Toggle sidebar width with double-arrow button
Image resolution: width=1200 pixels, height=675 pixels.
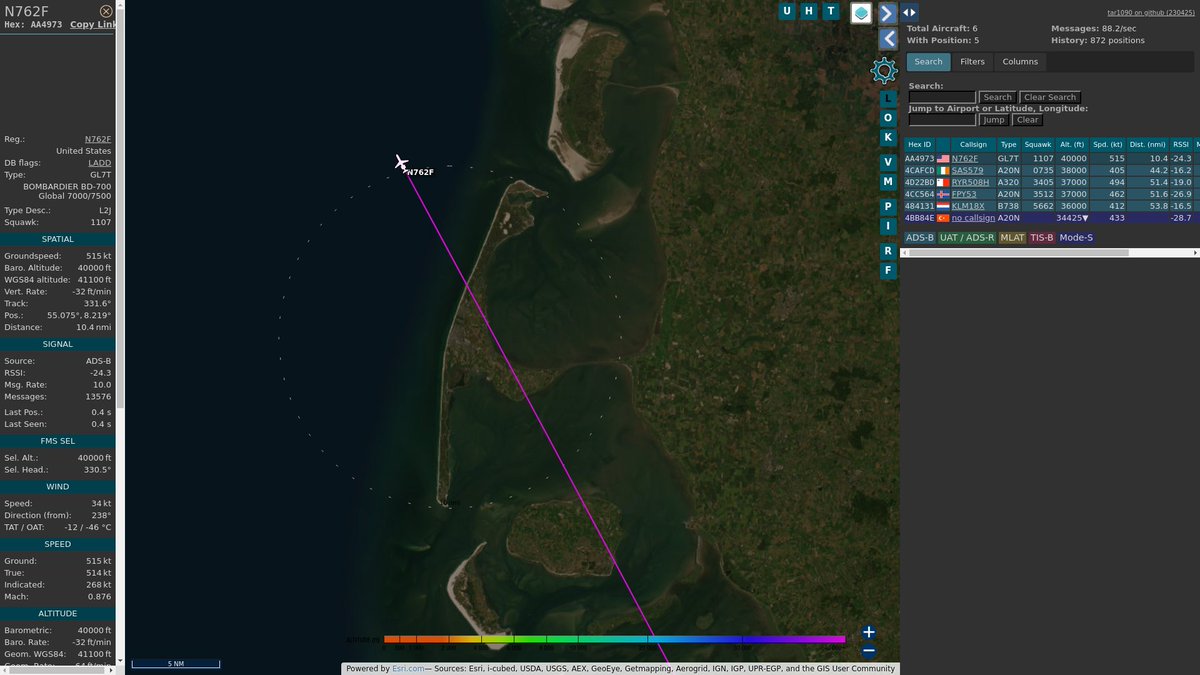pyautogui.click(x=909, y=12)
